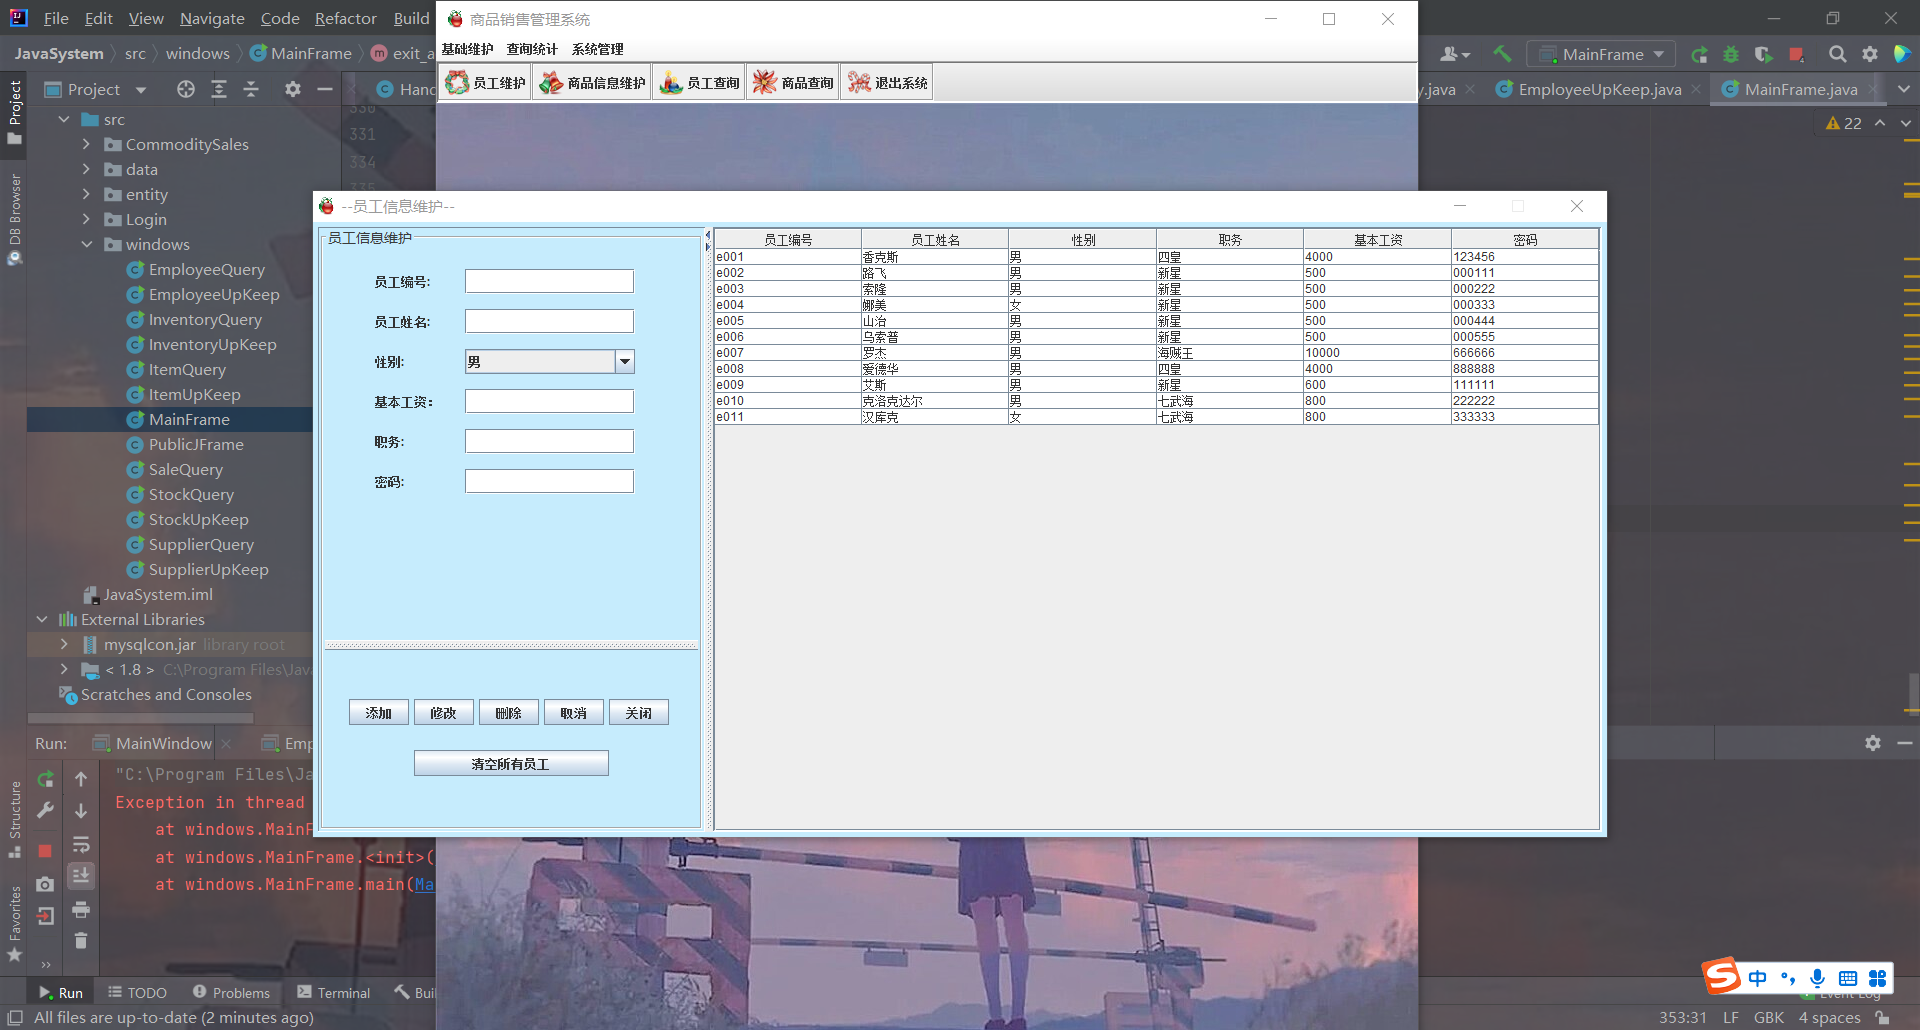Click the 基本工资 column header

point(1377,240)
